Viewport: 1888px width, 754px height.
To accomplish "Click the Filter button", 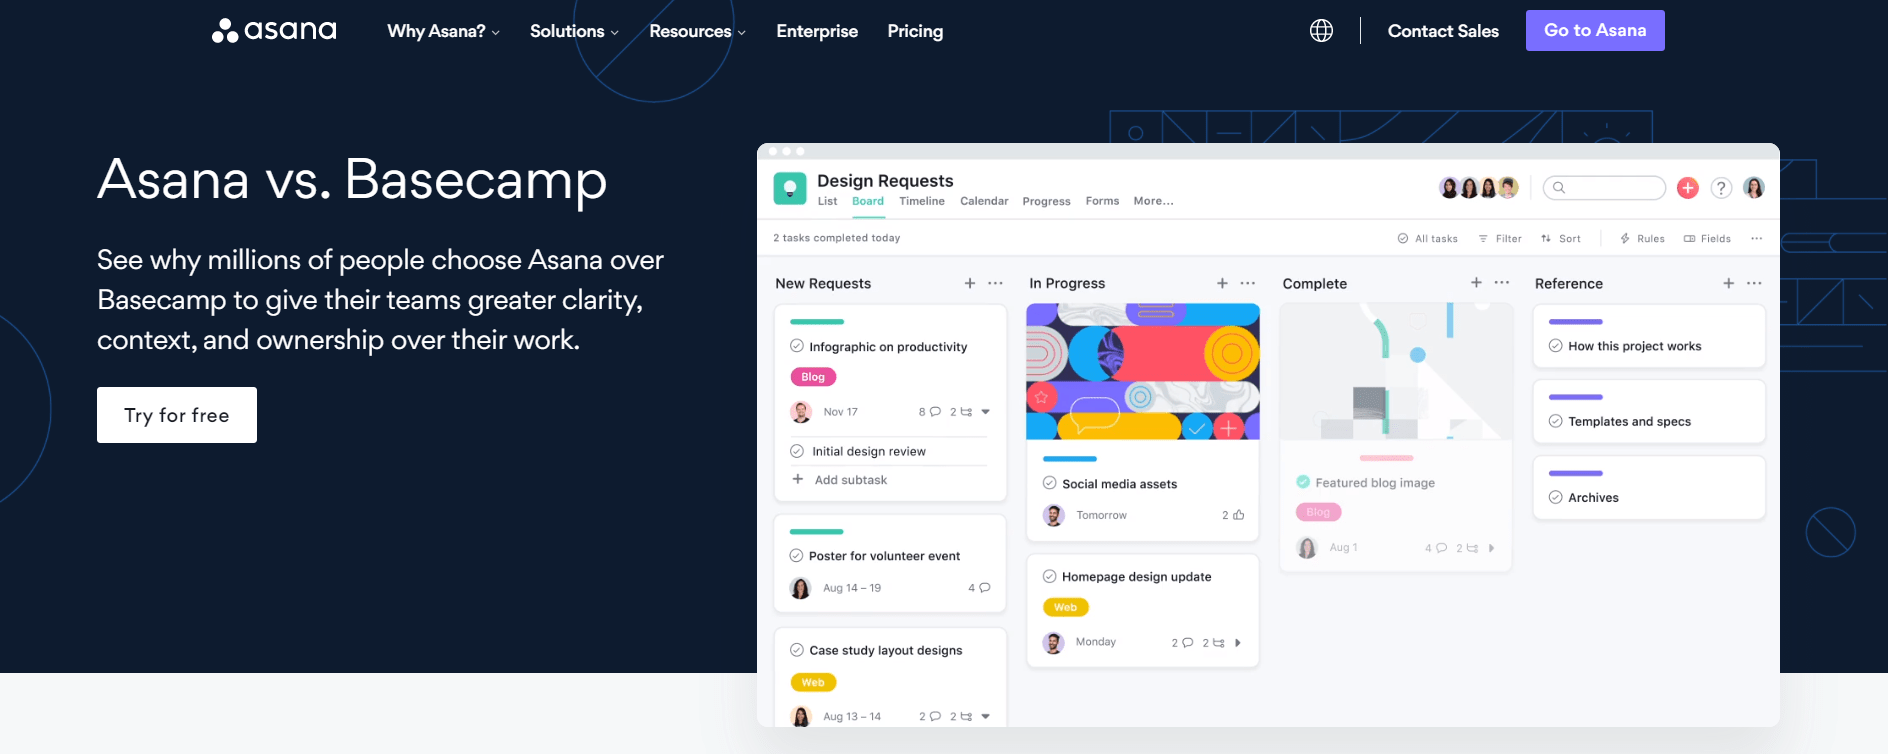I will click(1500, 238).
